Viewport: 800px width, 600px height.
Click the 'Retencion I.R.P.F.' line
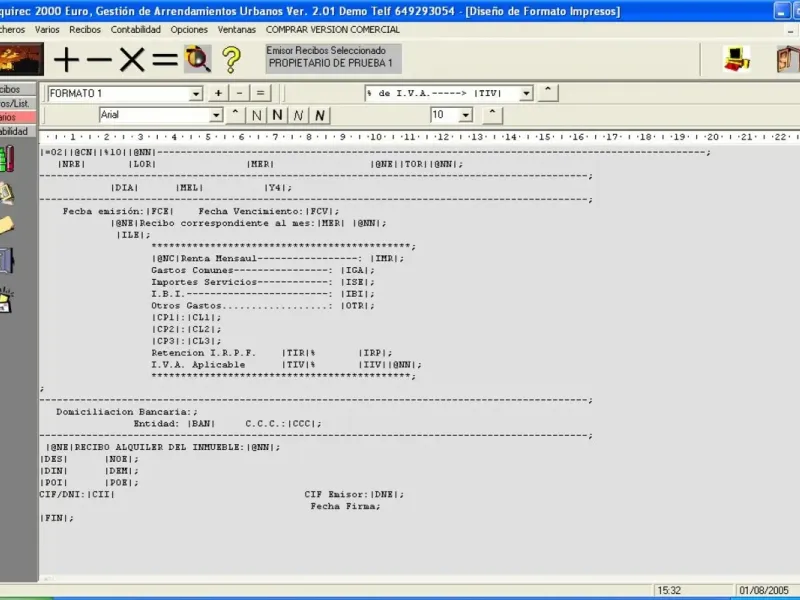271,353
